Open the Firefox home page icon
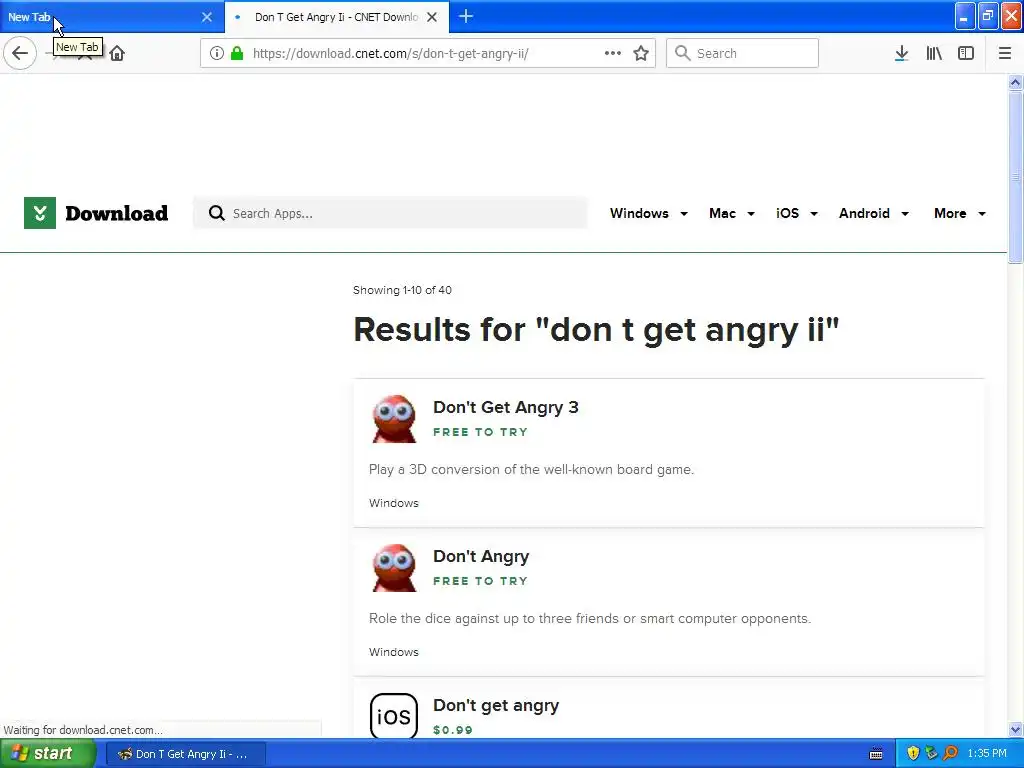The width and height of the screenshot is (1024, 768). (117, 53)
